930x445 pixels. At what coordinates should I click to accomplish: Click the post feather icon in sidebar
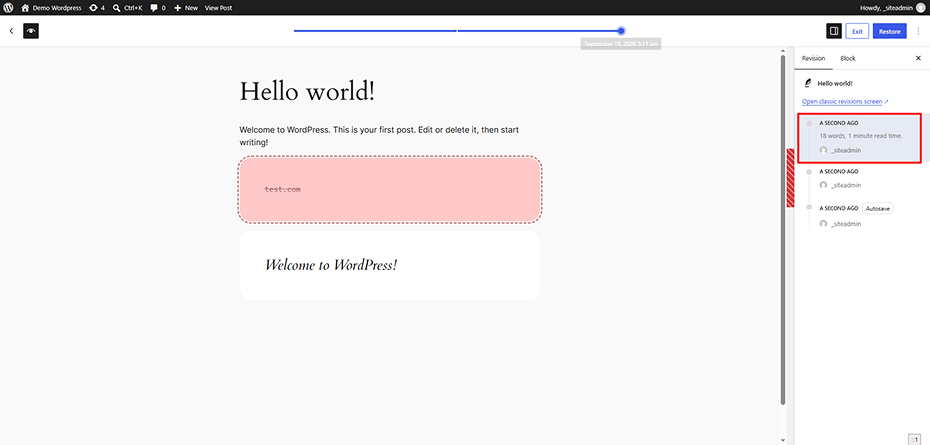tap(807, 84)
